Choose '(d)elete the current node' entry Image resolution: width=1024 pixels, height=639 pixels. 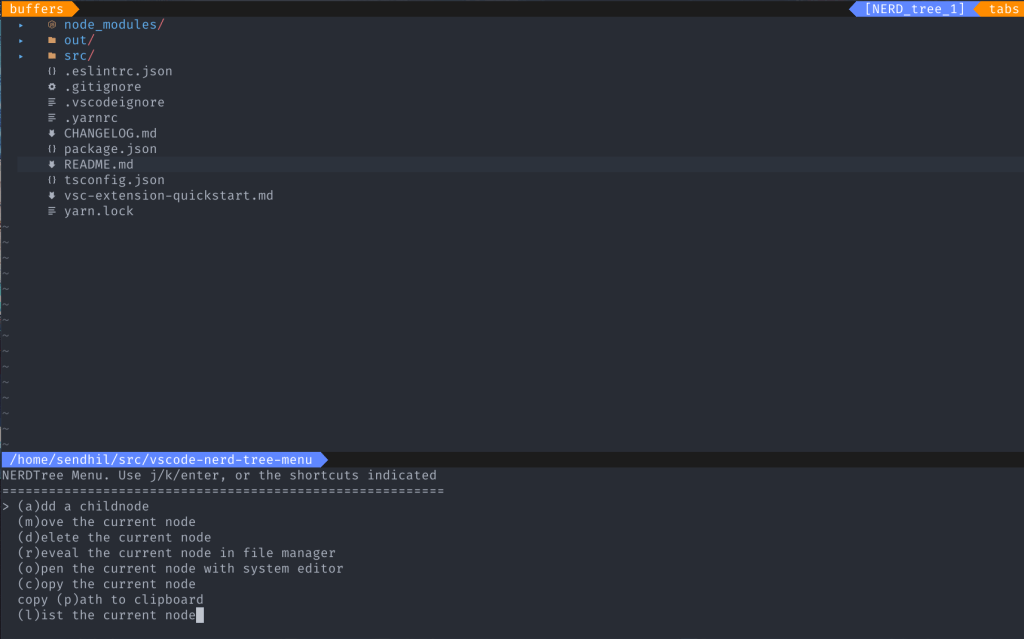click(114, 537)
